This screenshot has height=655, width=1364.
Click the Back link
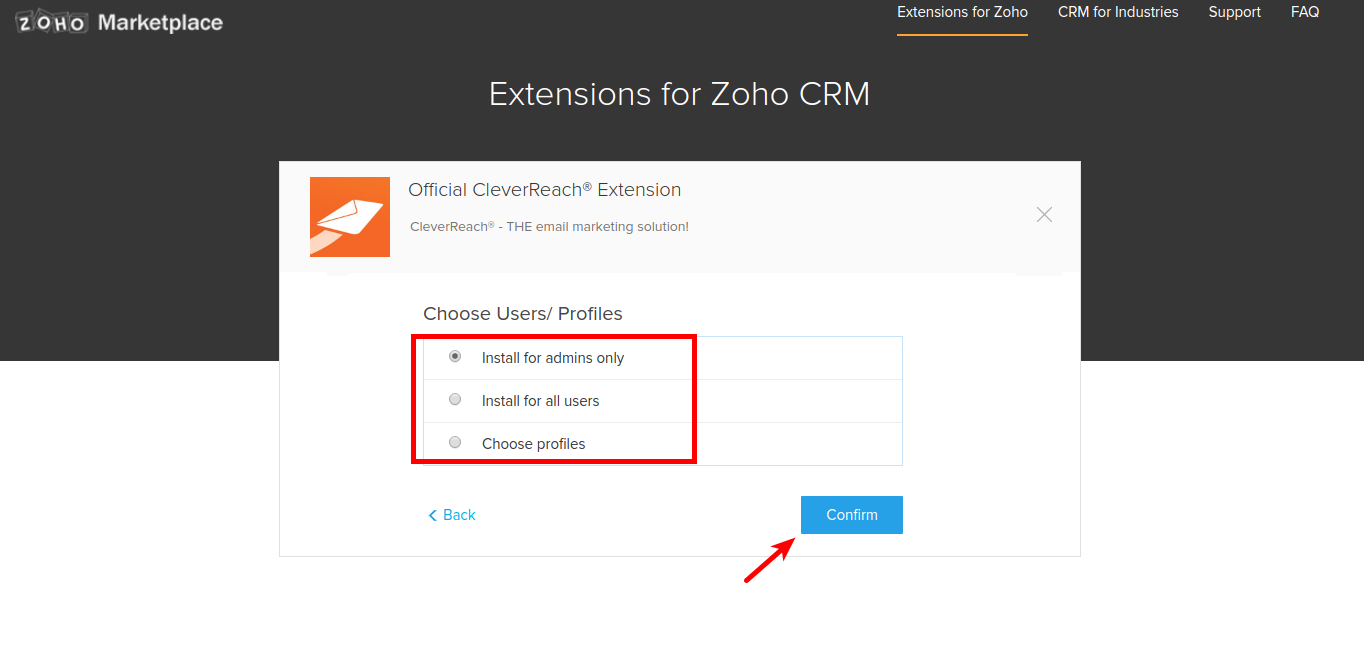(459, 515)
